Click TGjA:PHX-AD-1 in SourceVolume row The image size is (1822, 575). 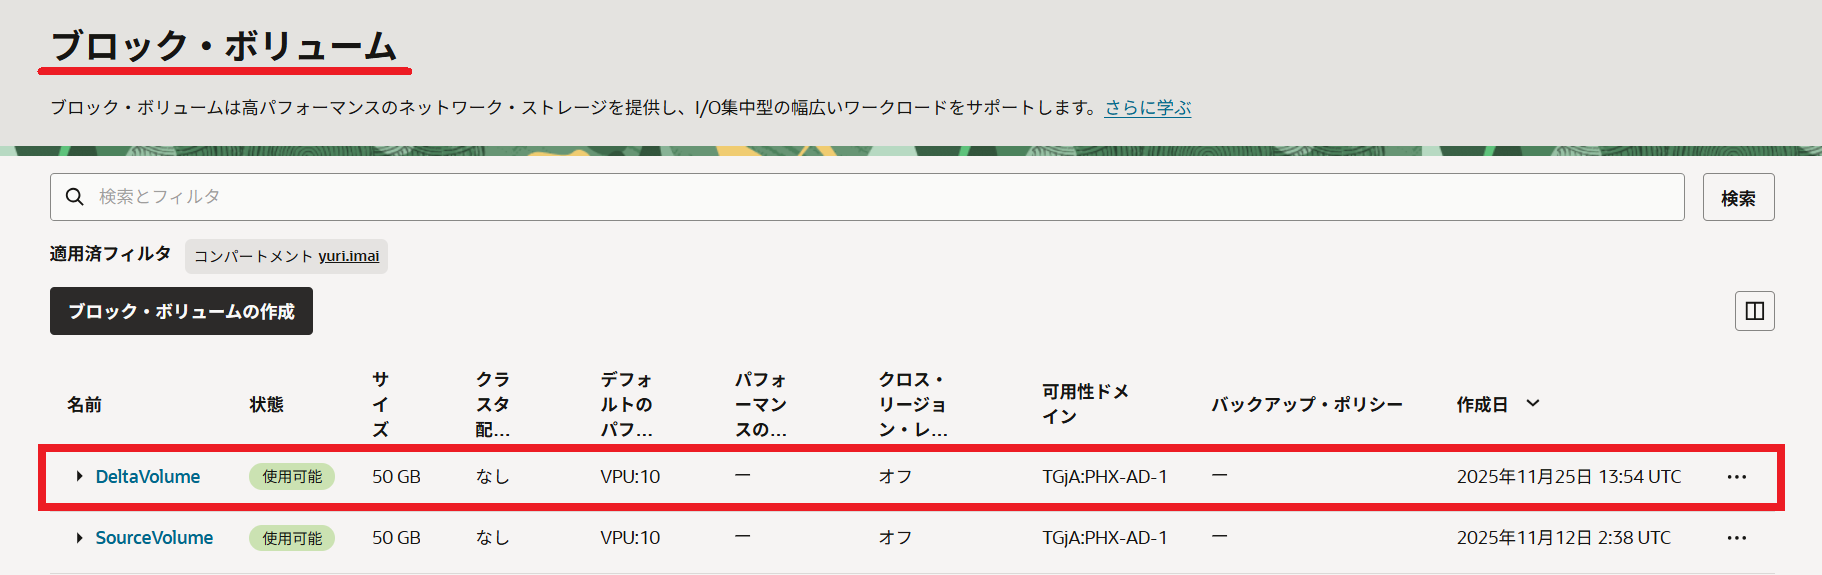coord(1105,538)
